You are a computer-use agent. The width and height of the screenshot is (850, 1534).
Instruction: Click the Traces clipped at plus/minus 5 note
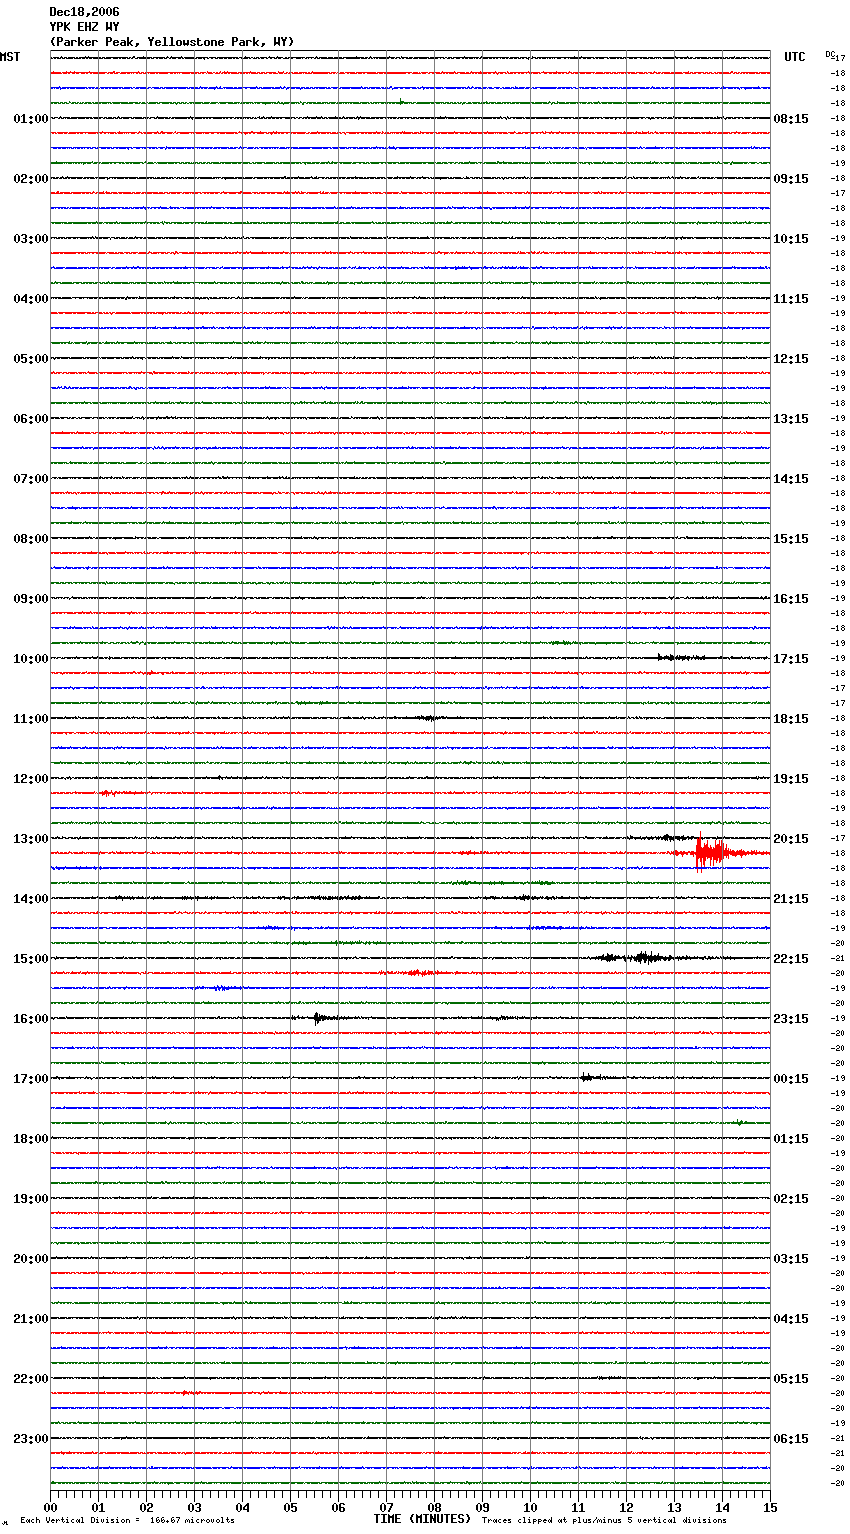tap(604, 1520)
